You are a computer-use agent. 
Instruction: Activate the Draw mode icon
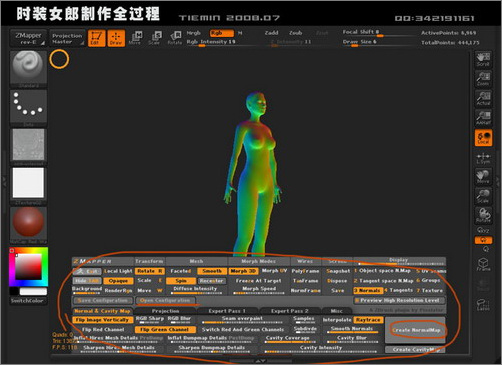116,38
